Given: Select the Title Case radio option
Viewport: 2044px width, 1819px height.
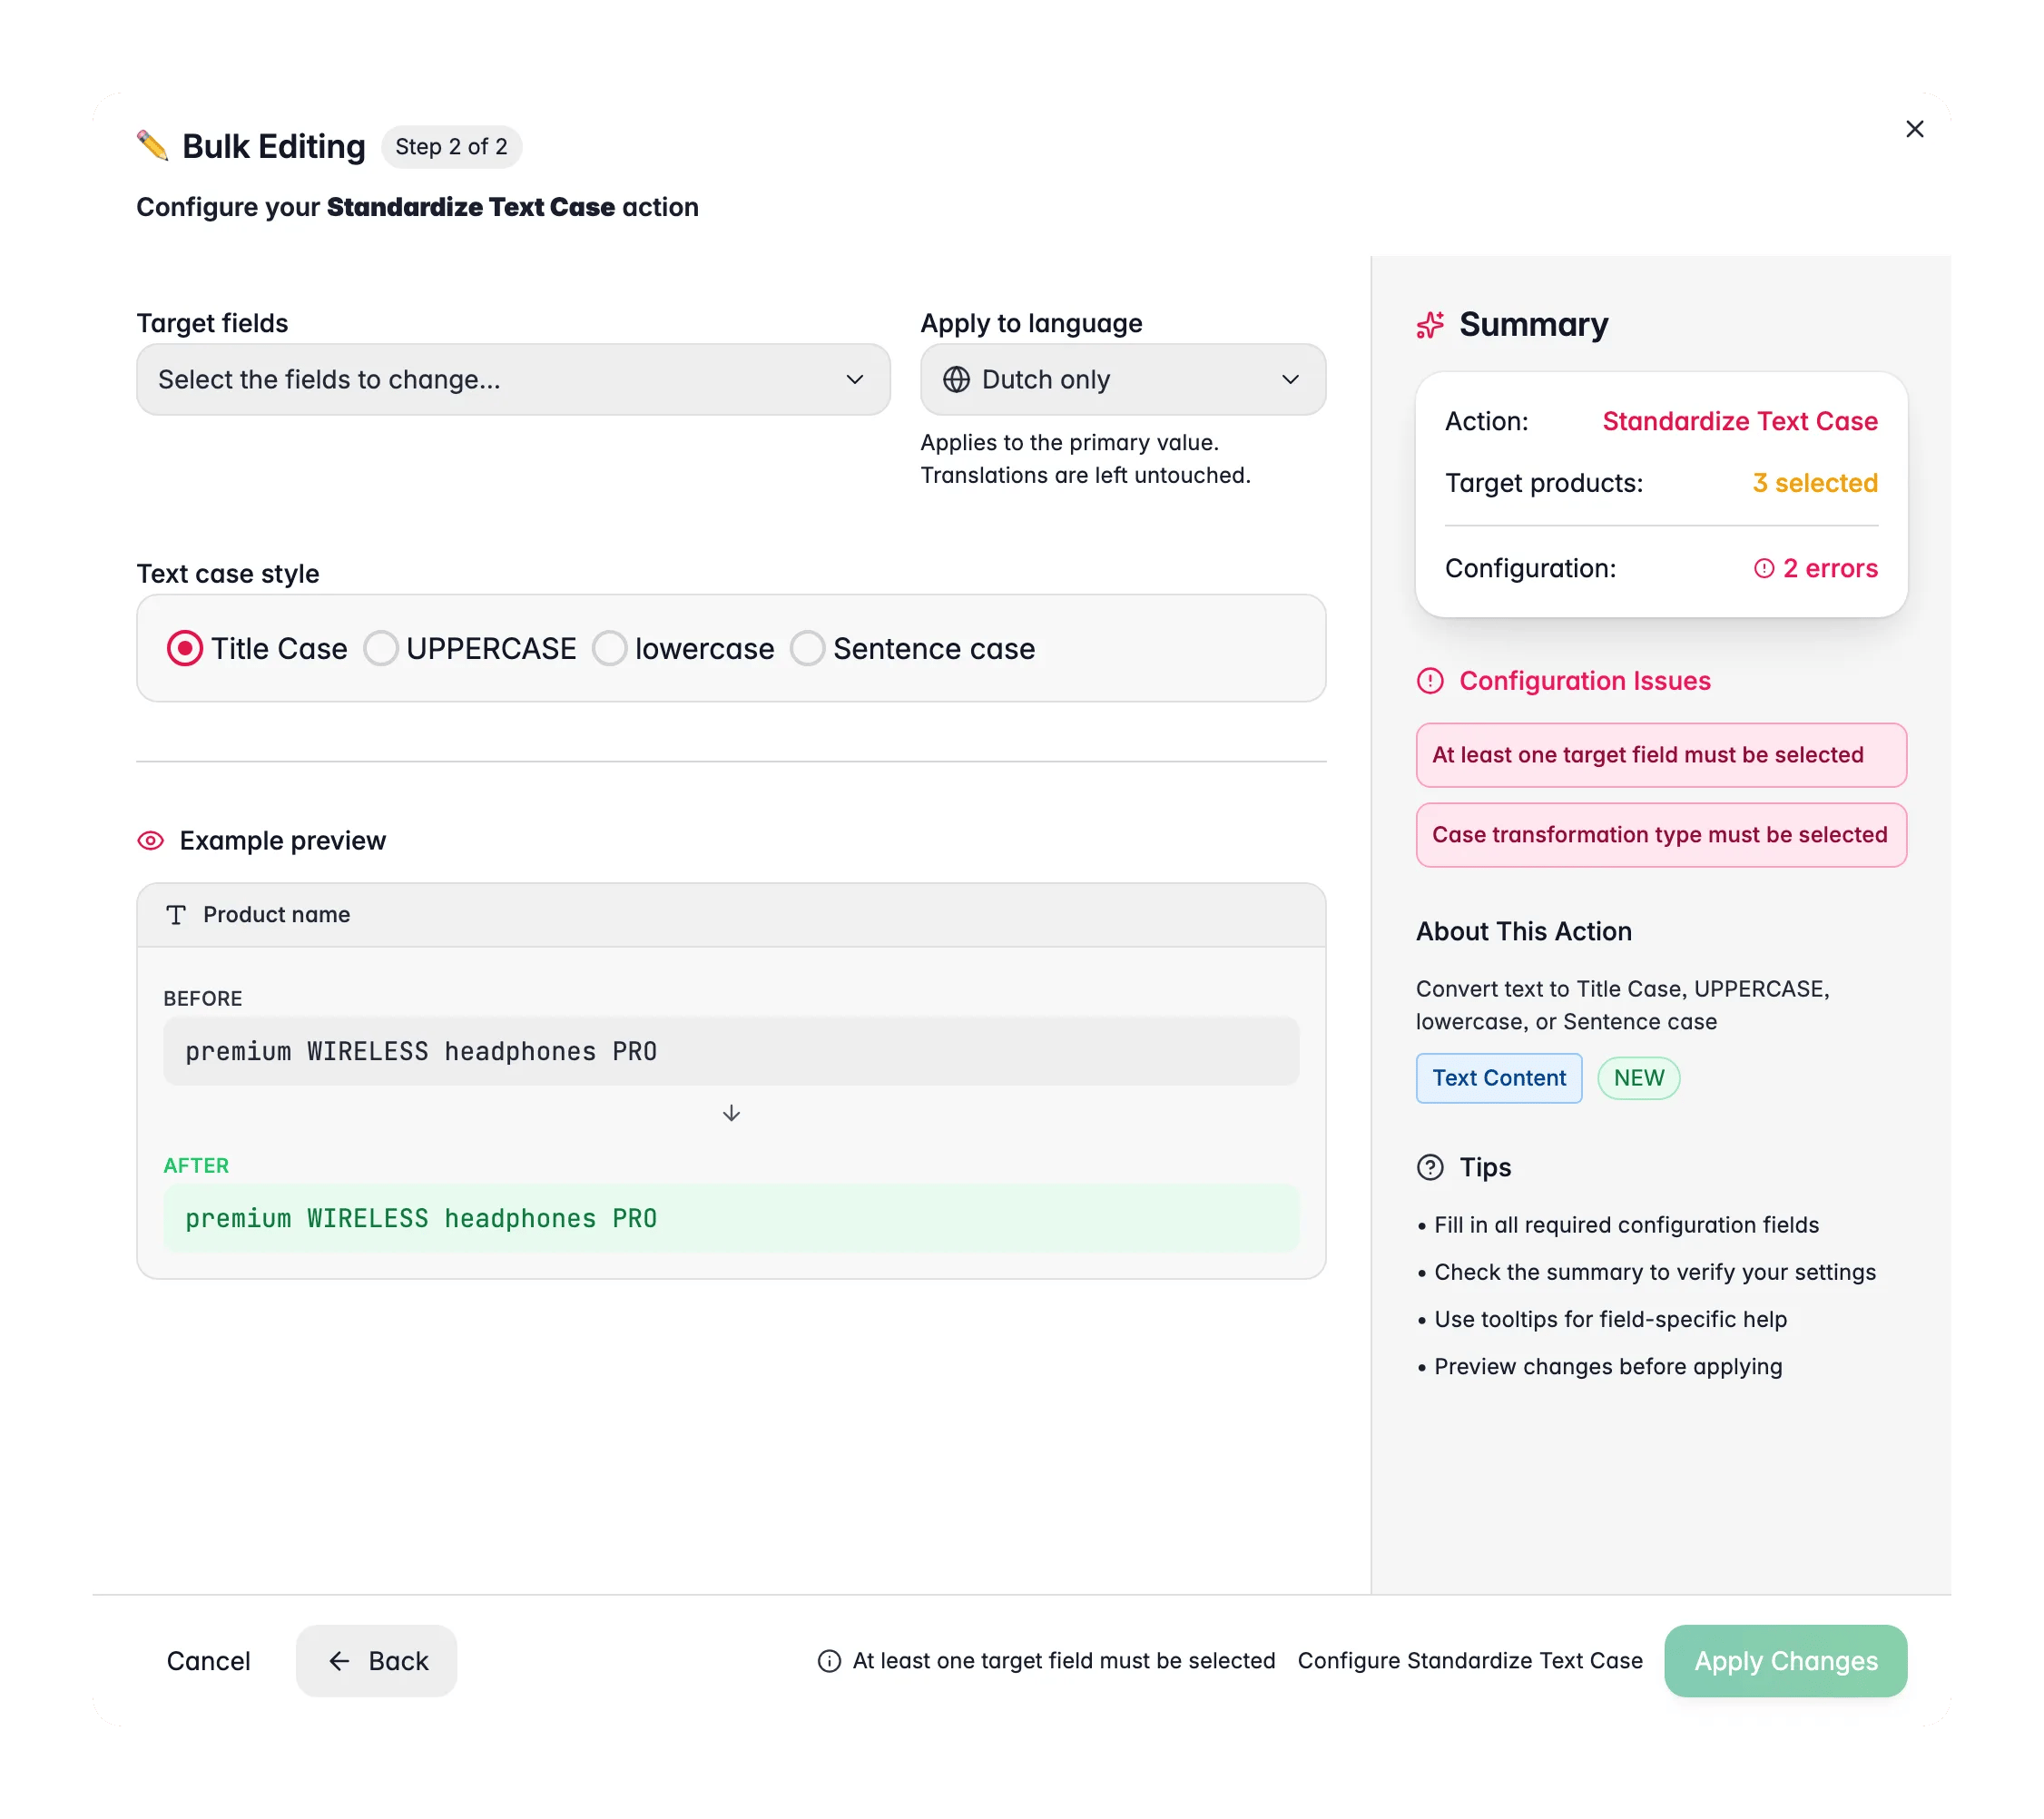Looking at the screenshot, I should 184,648.
